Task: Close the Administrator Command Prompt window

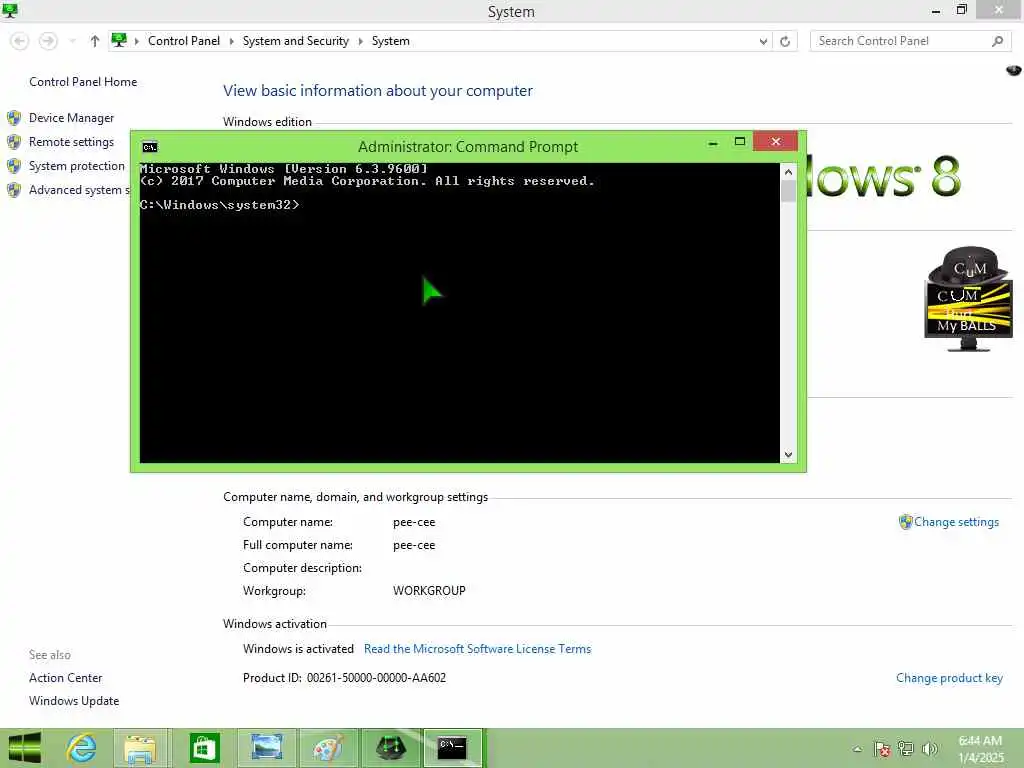Action: (x=775, y=141)
